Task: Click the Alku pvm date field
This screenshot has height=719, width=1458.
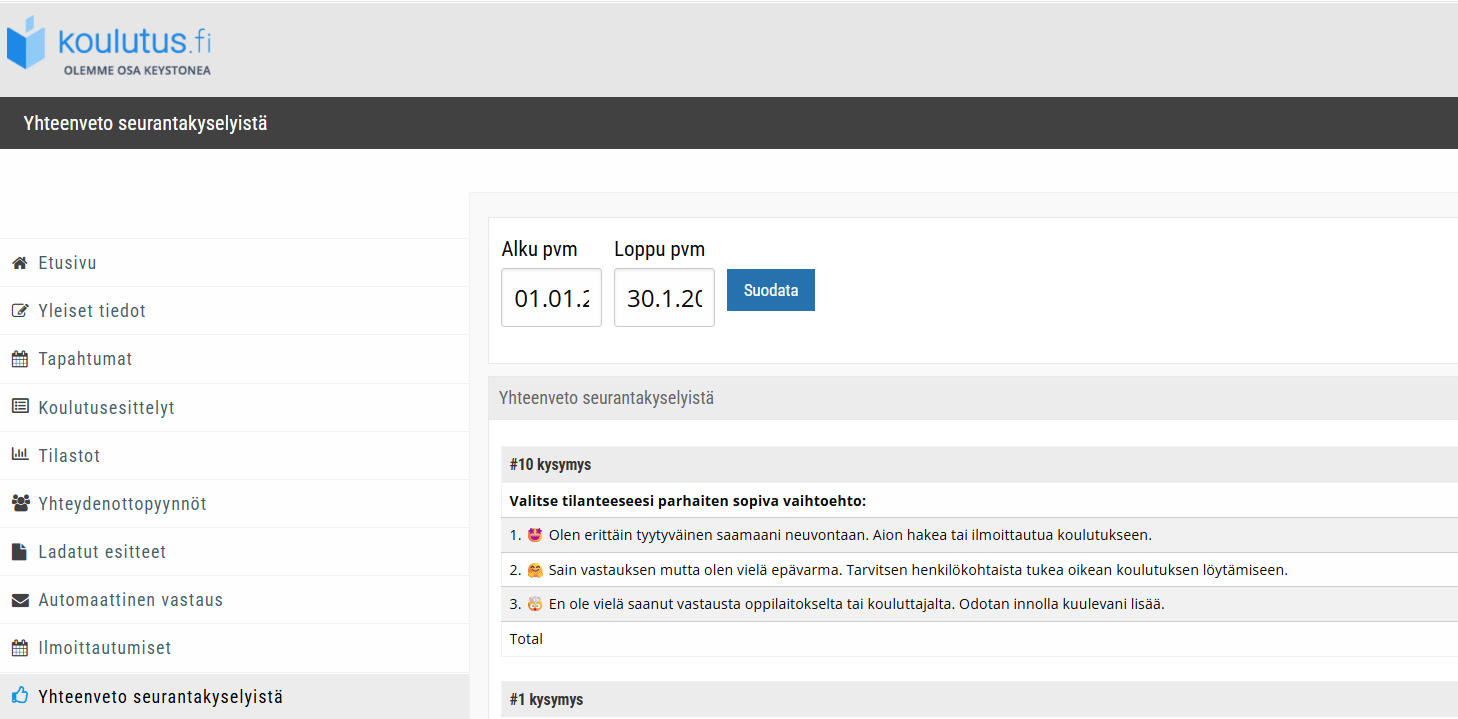Action: pos(551,298)
